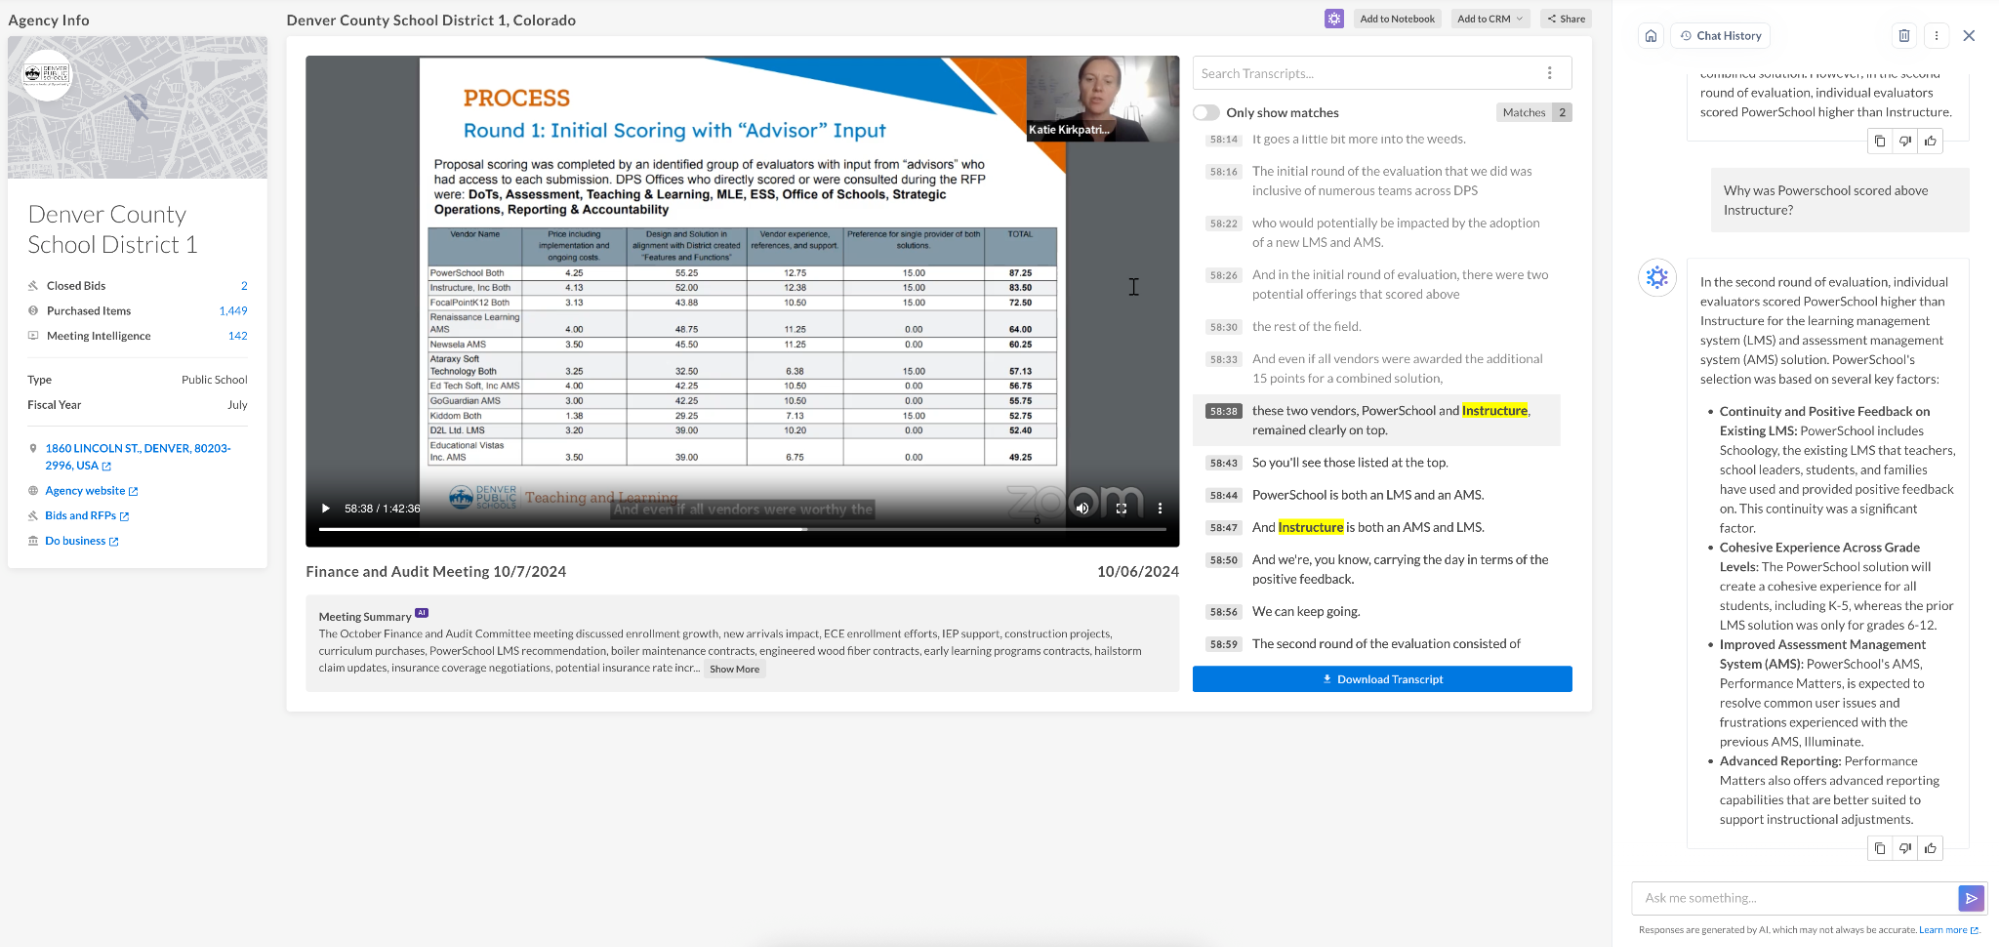Image resolution: width=1999 pixels, height=947 pixels.
Task: Open chat home icon
Action: coord(1650,36)
